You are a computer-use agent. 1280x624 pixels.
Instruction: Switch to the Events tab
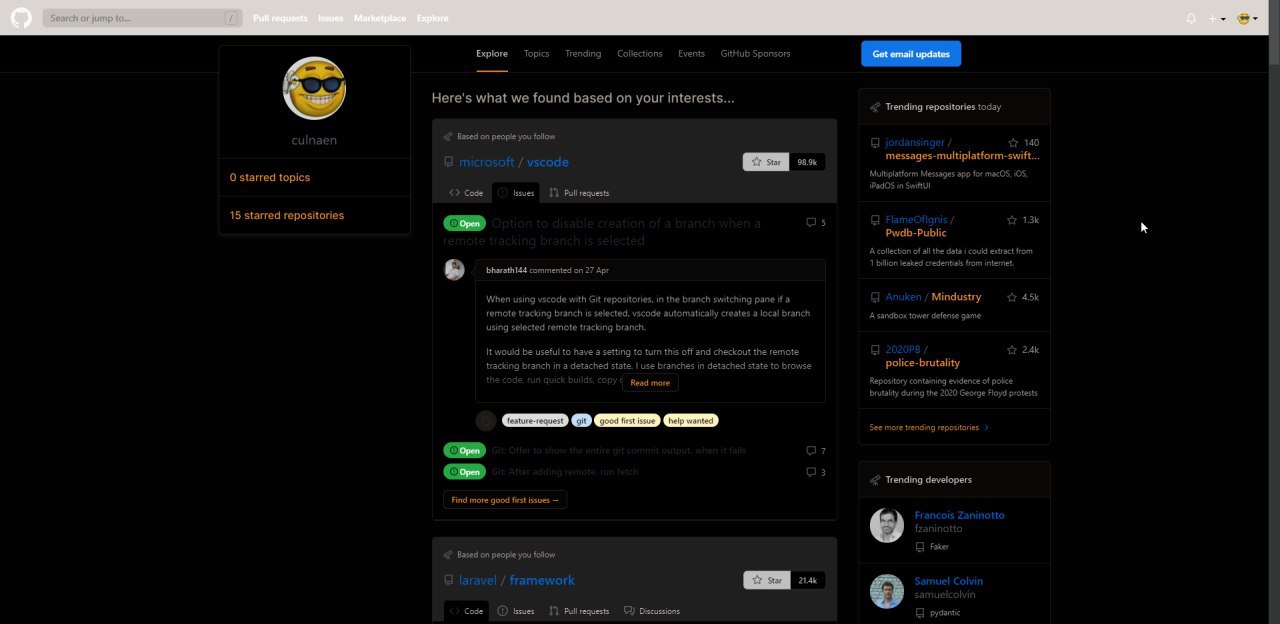tap(691, 54)
